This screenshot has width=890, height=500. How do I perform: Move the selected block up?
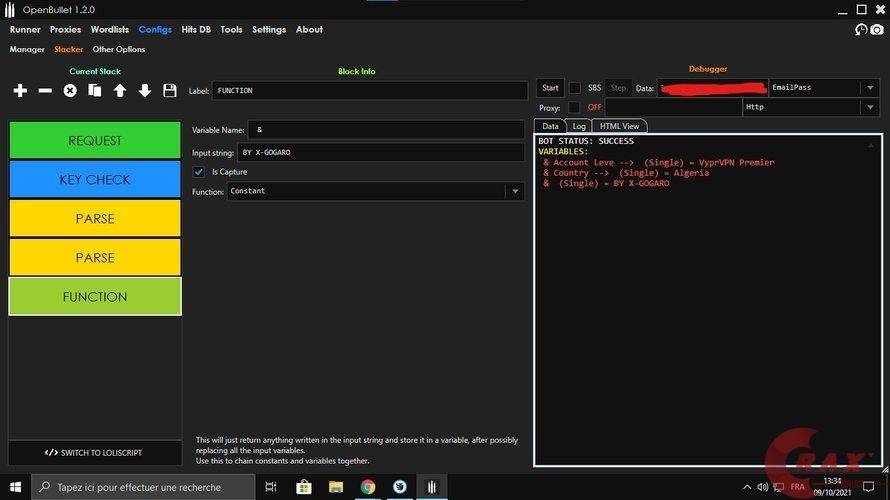pyautogui.click(x=120, y=91)
